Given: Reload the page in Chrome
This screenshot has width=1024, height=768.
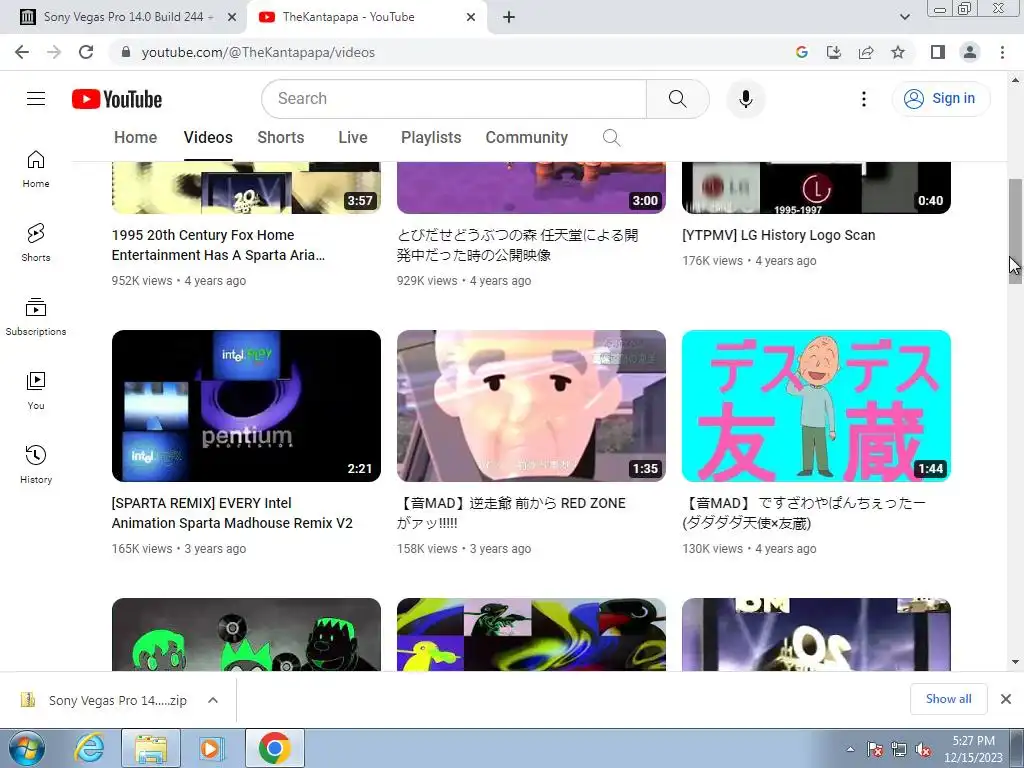Looking at the screenshot, I should (x=86, y=52).
